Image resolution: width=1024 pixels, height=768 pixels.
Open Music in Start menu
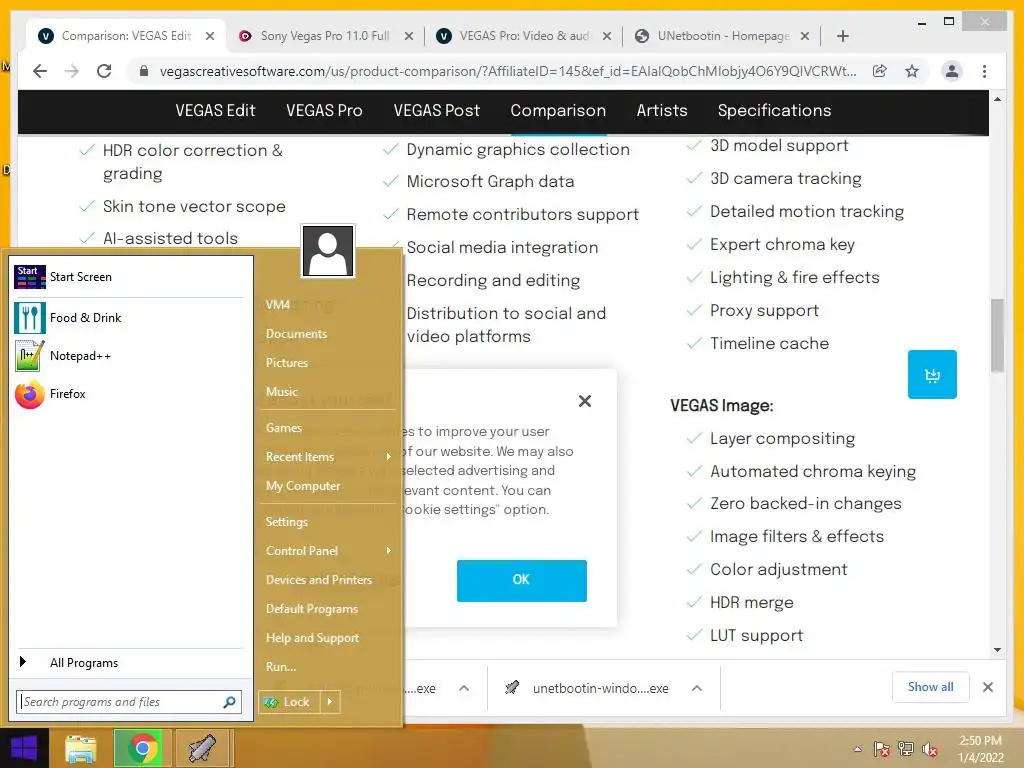(x=281, y=392)
